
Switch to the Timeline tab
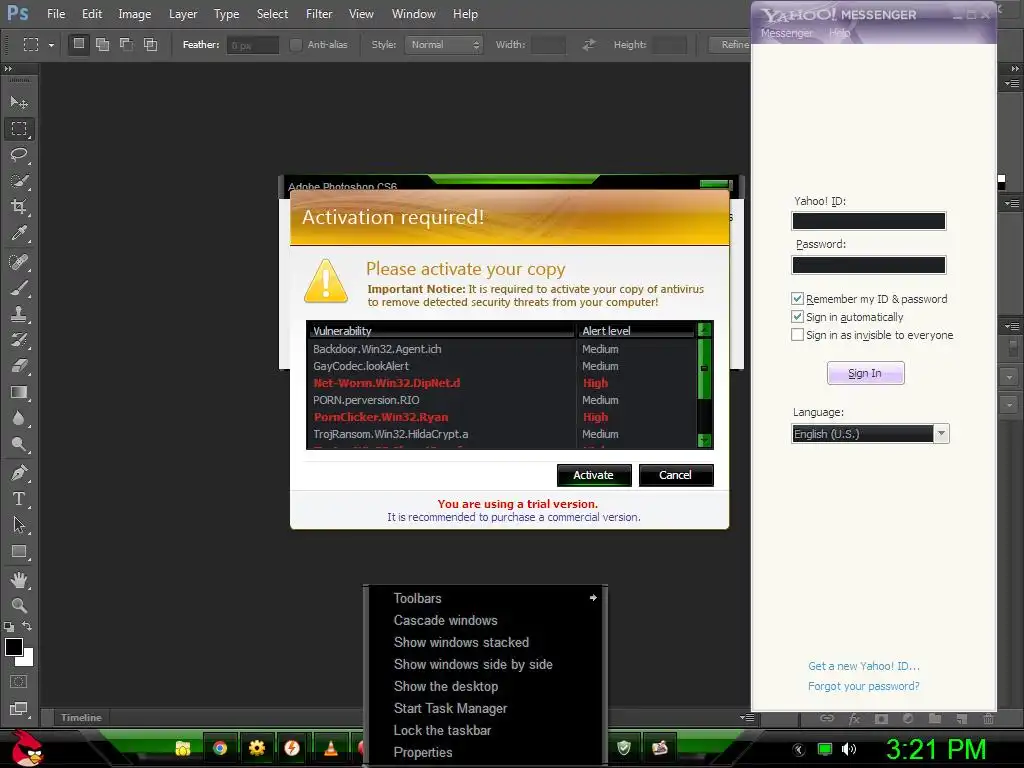[x=81, y=717]
